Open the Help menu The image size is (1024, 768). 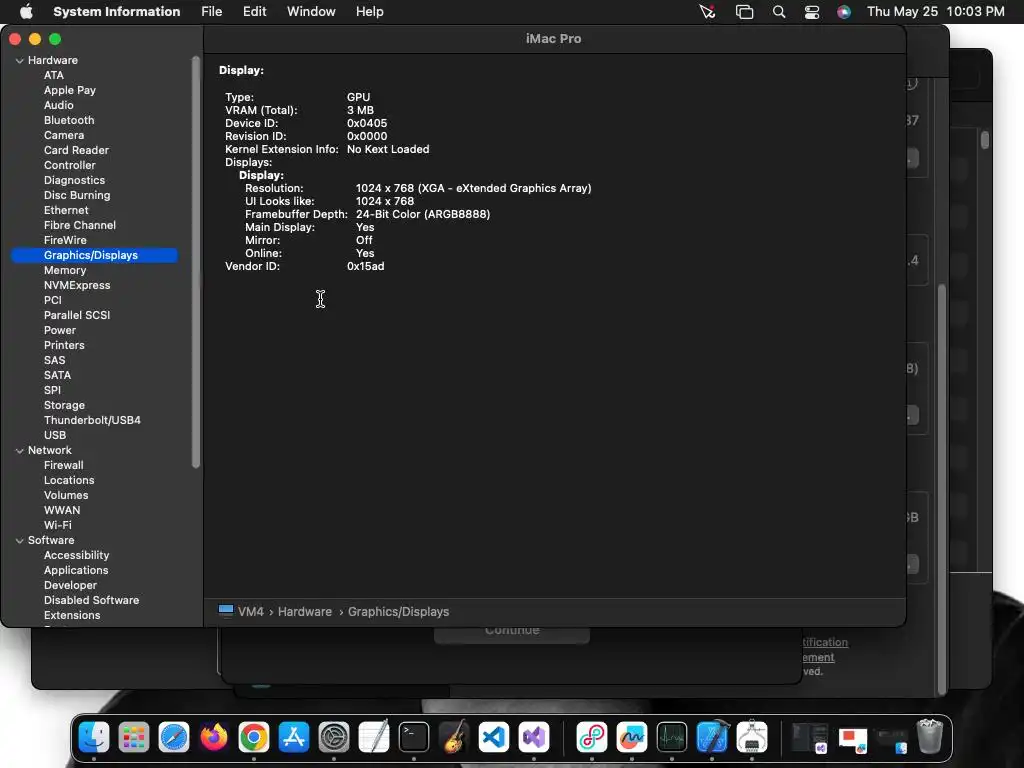[x=370, y=12]
